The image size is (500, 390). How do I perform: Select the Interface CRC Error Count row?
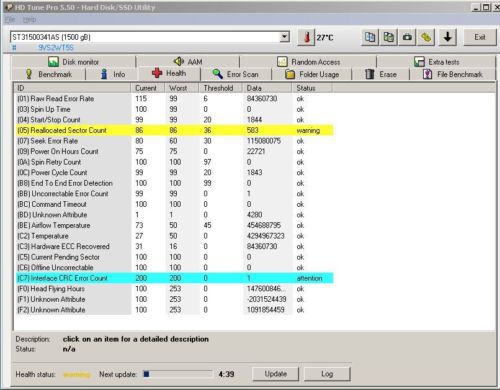175,278
